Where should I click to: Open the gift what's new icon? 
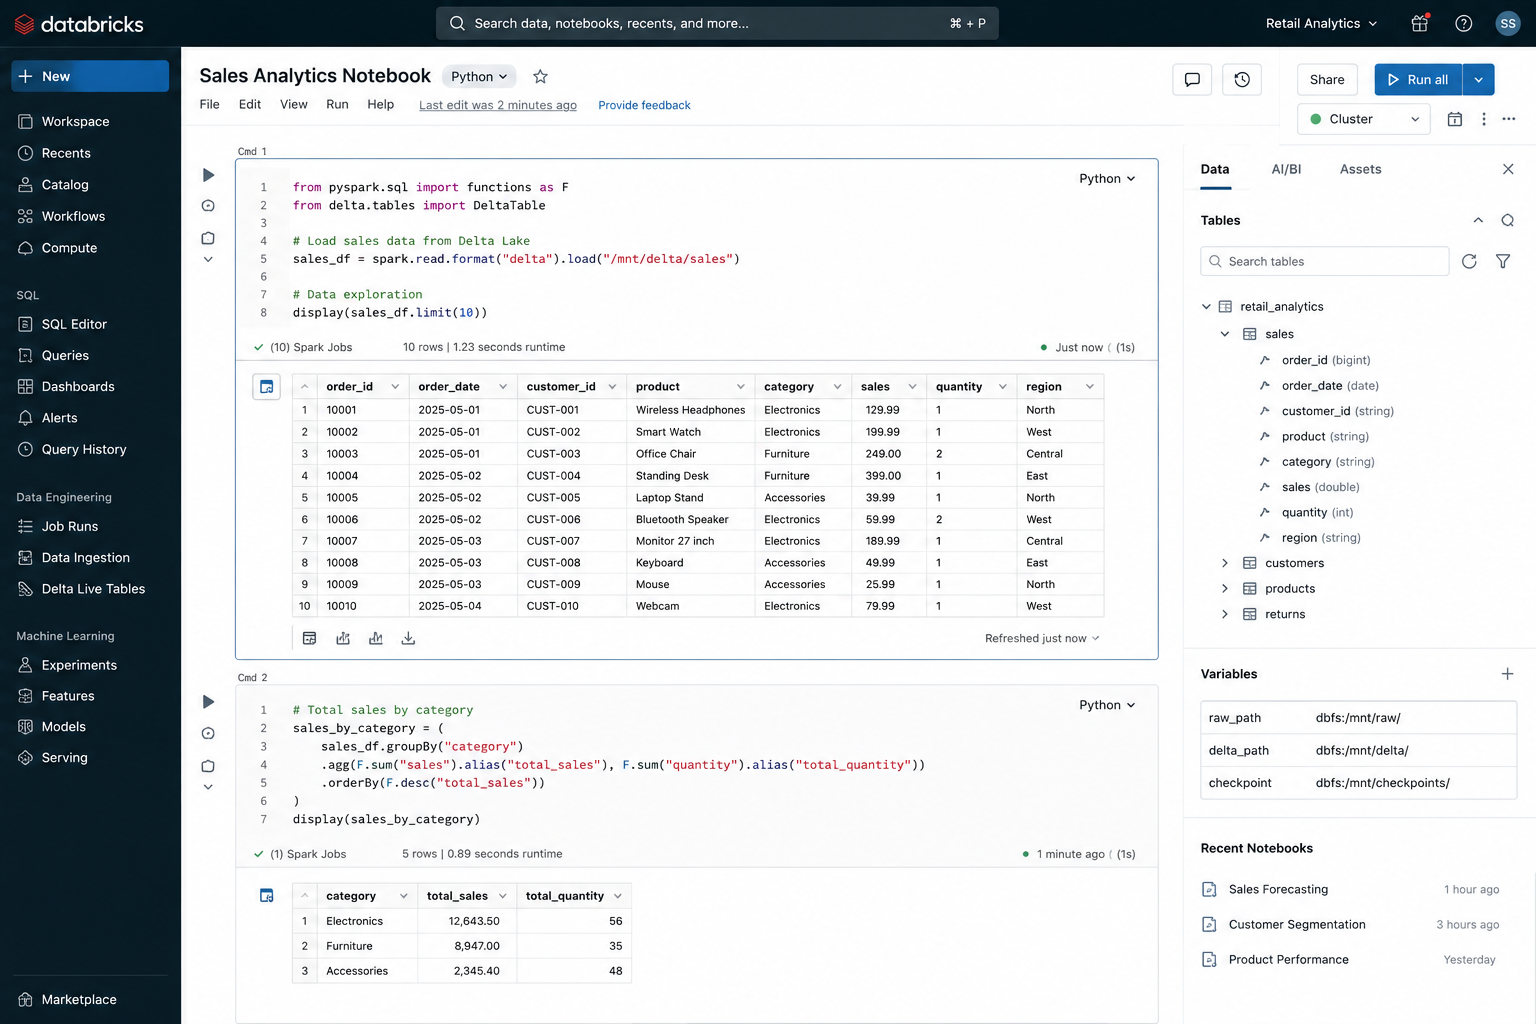coord(1420,23)
